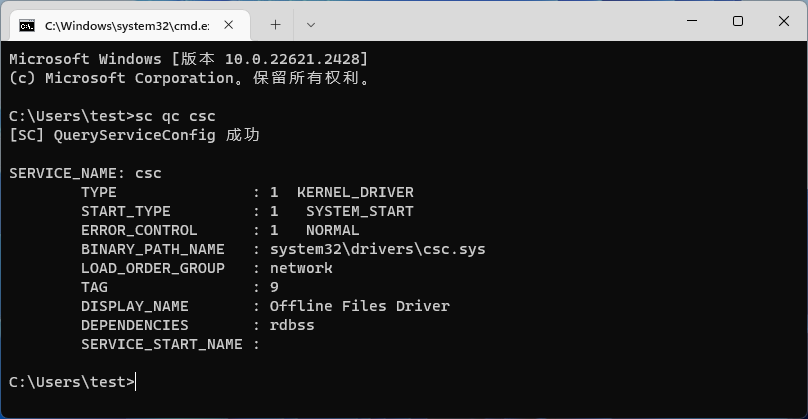Expand the new tab profile dropdown chevron
This screenshot has height=419, width=808.
pyautogui.click(x=311, y=23)
